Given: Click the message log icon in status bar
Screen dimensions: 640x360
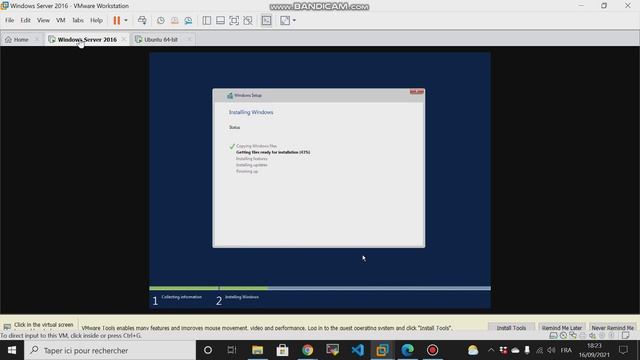Looking at the screenshot, I should click(625, 336).
